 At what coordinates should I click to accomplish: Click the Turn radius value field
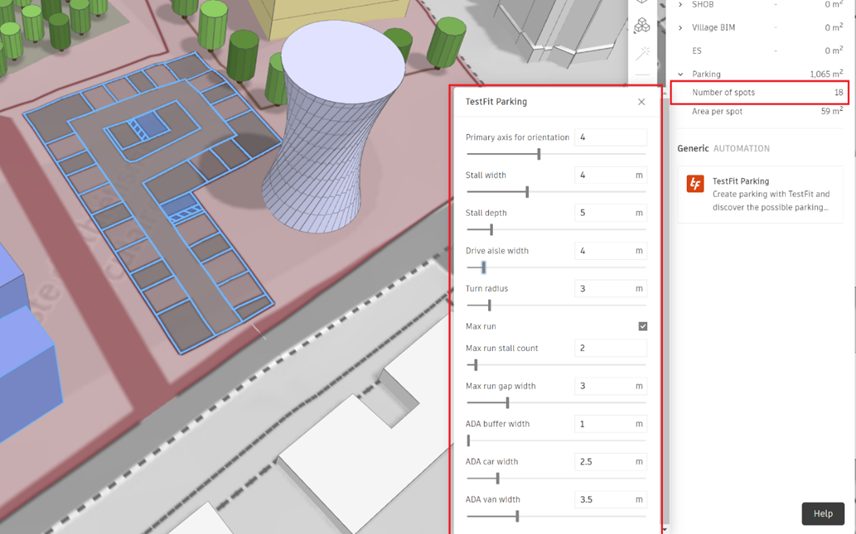(x=610, y=288)
